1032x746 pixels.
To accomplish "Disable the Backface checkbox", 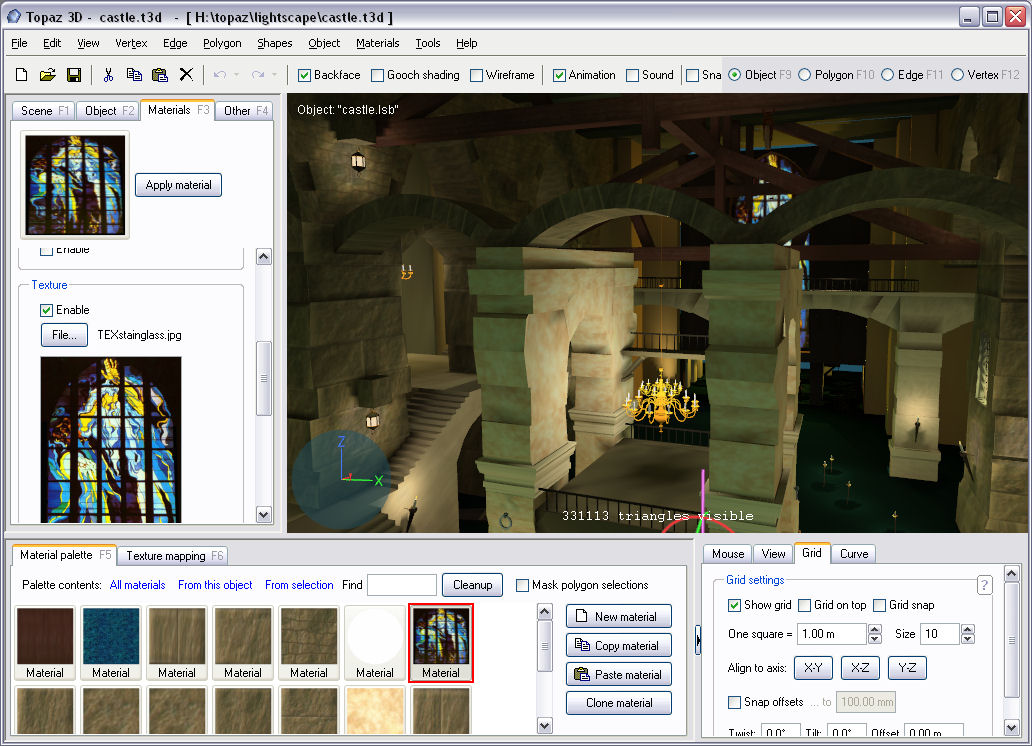I will click(x=306, y=75).
